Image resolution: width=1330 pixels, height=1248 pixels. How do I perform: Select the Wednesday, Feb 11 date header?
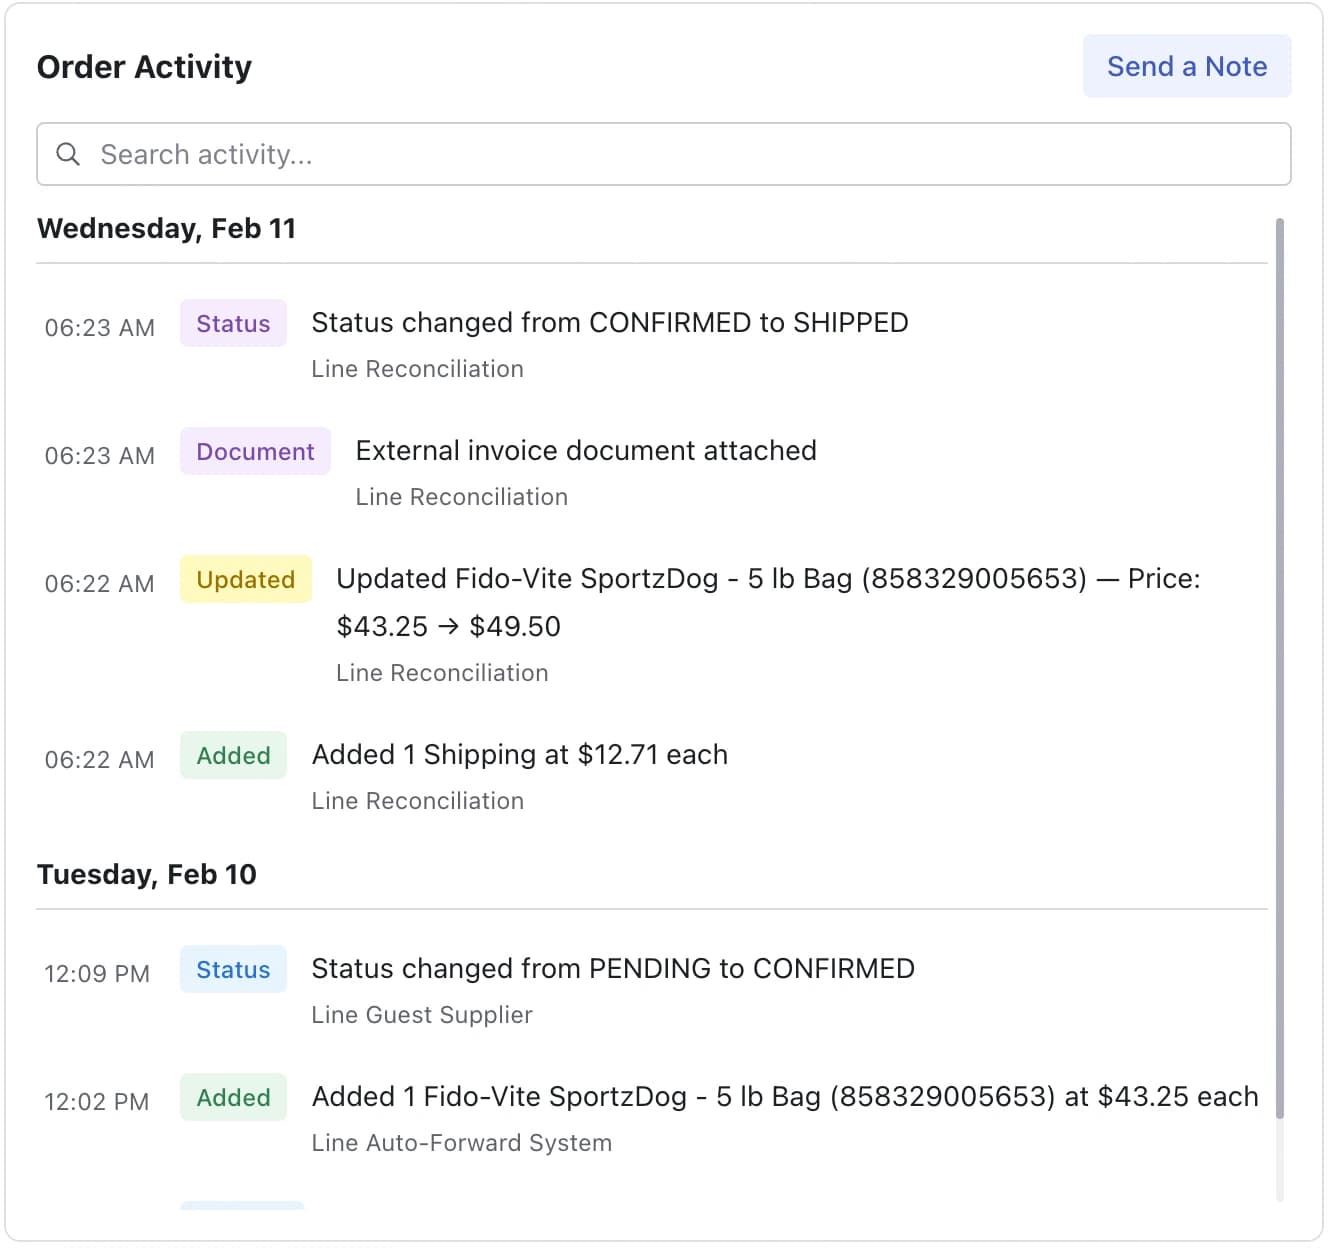(166, 229)
